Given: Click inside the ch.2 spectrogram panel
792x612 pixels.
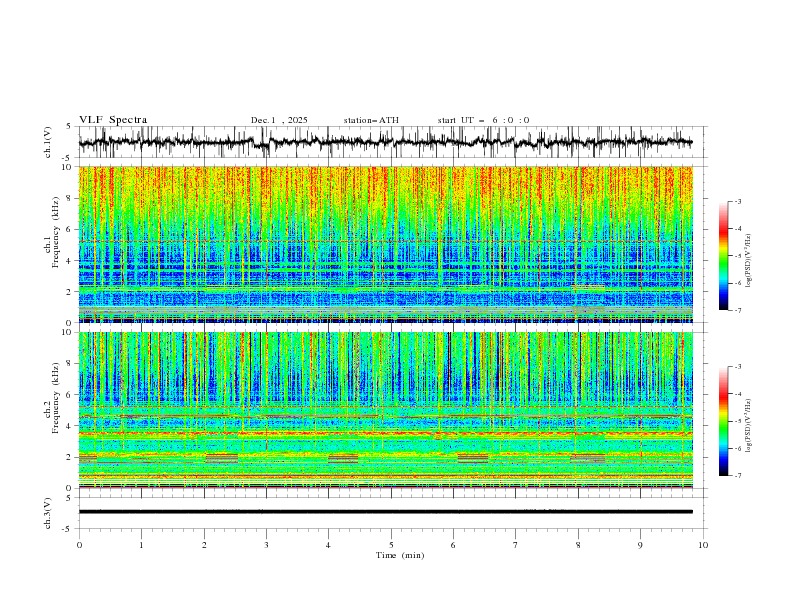Looking at the screenshot, I should [x=385, y=410].
